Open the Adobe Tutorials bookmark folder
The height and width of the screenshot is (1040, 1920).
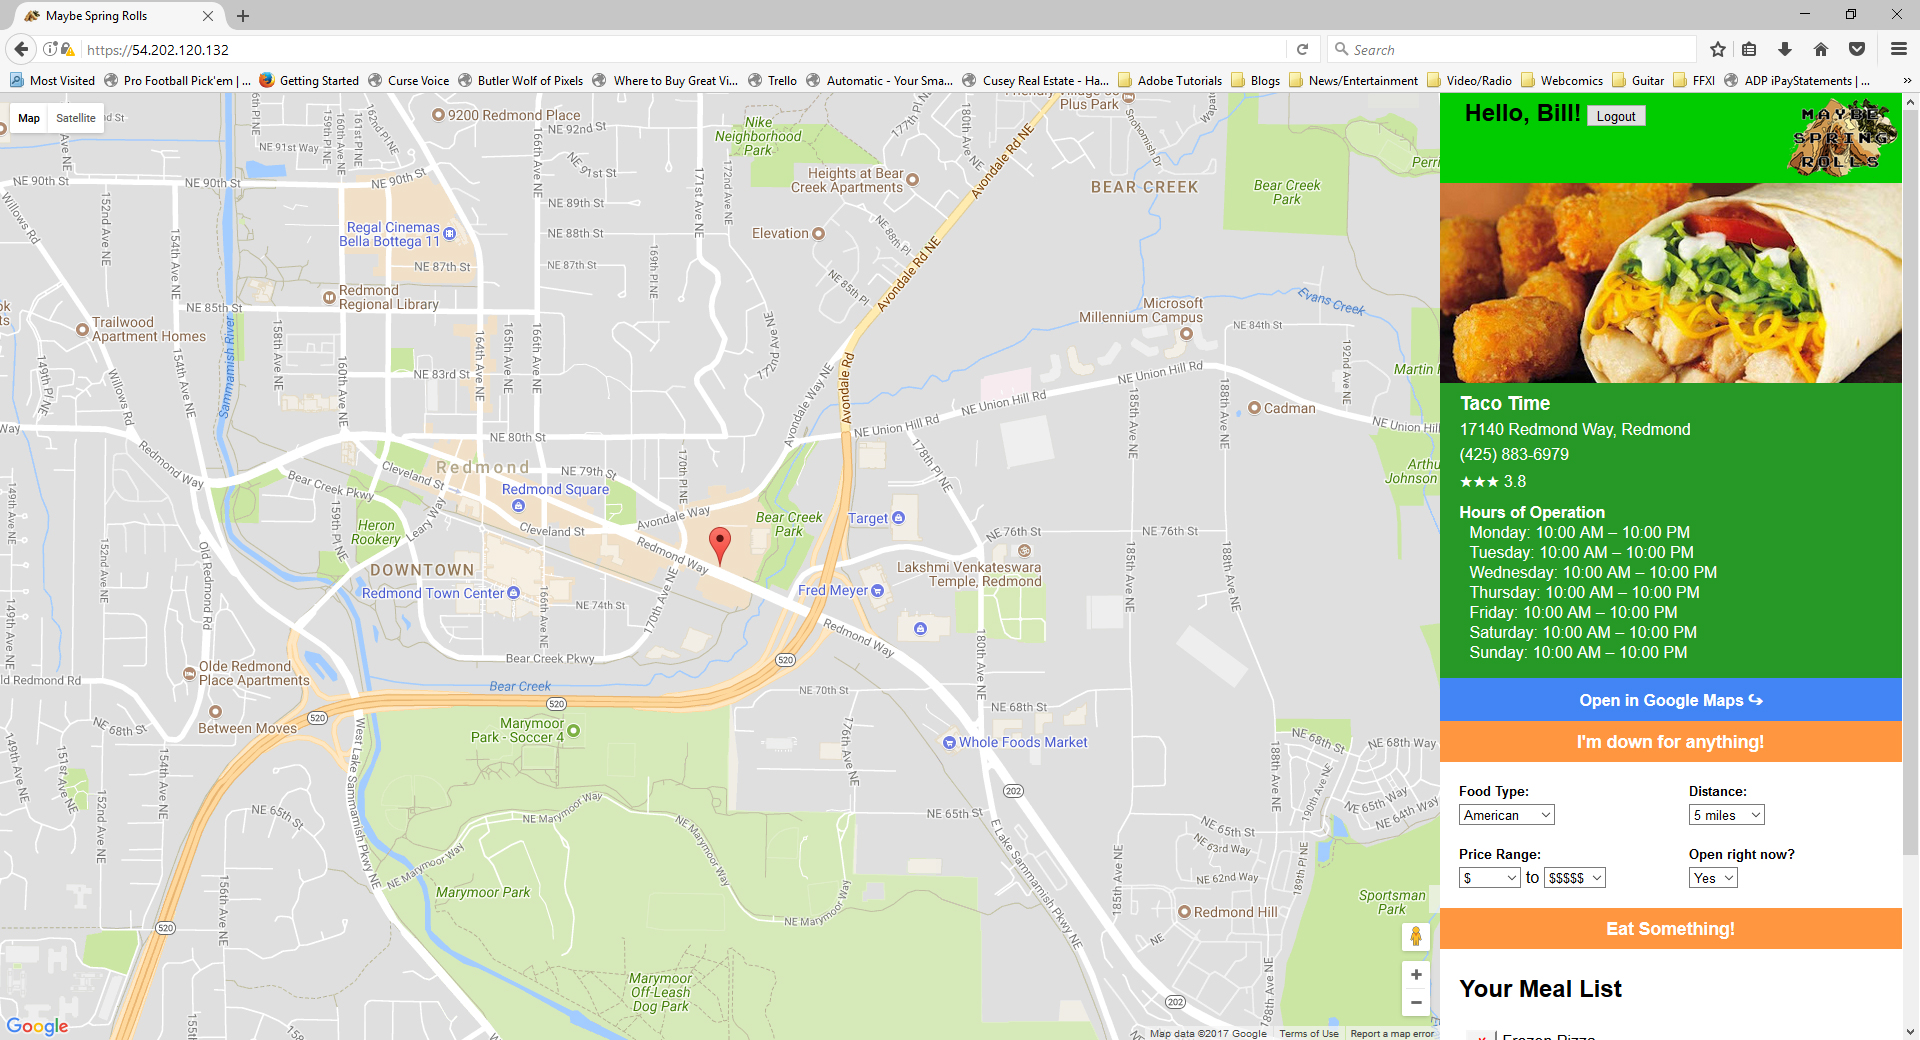[1170, 81]
